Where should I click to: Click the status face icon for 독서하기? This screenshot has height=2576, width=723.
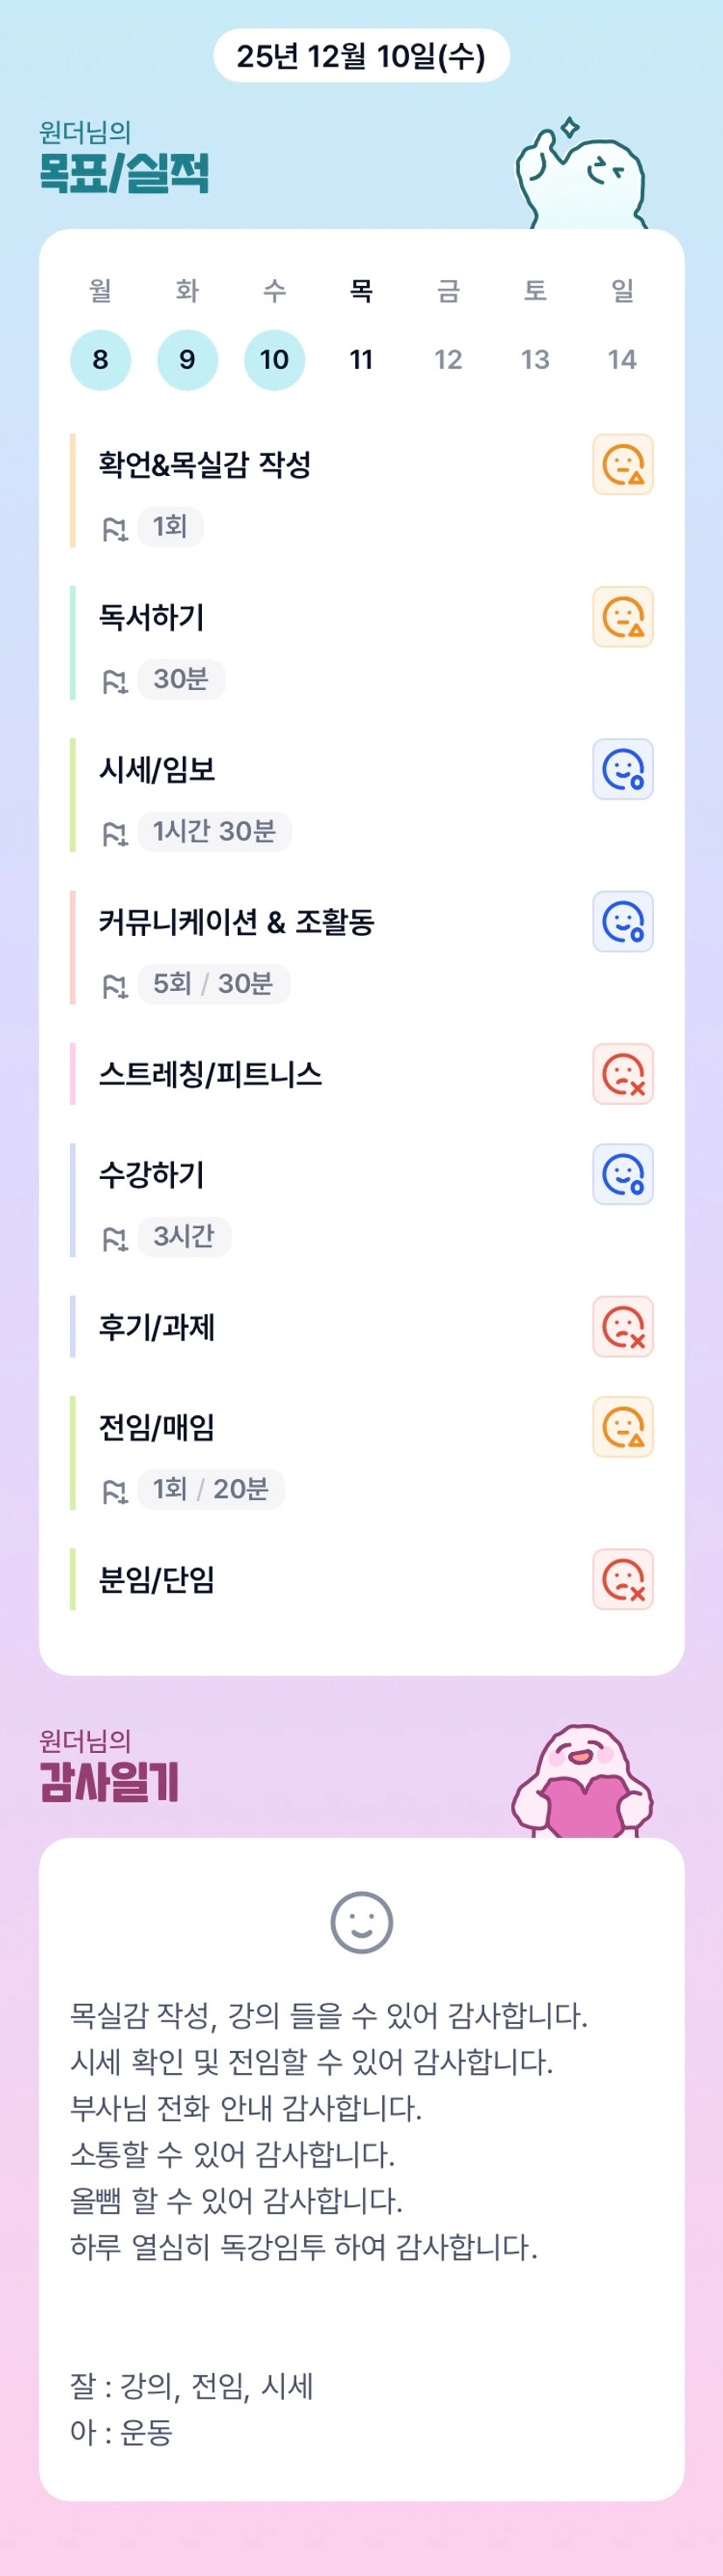click(622, 617)
